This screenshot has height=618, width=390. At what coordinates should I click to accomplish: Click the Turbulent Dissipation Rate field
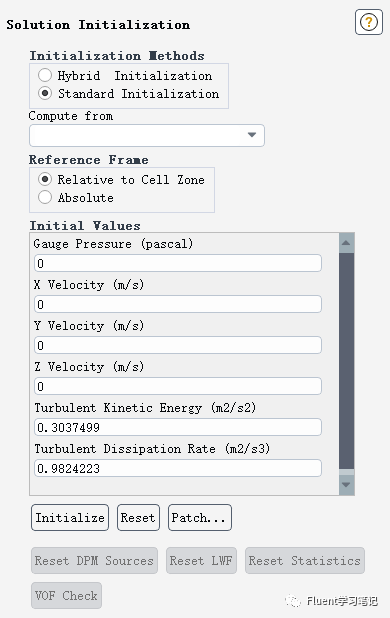[178, 468]
